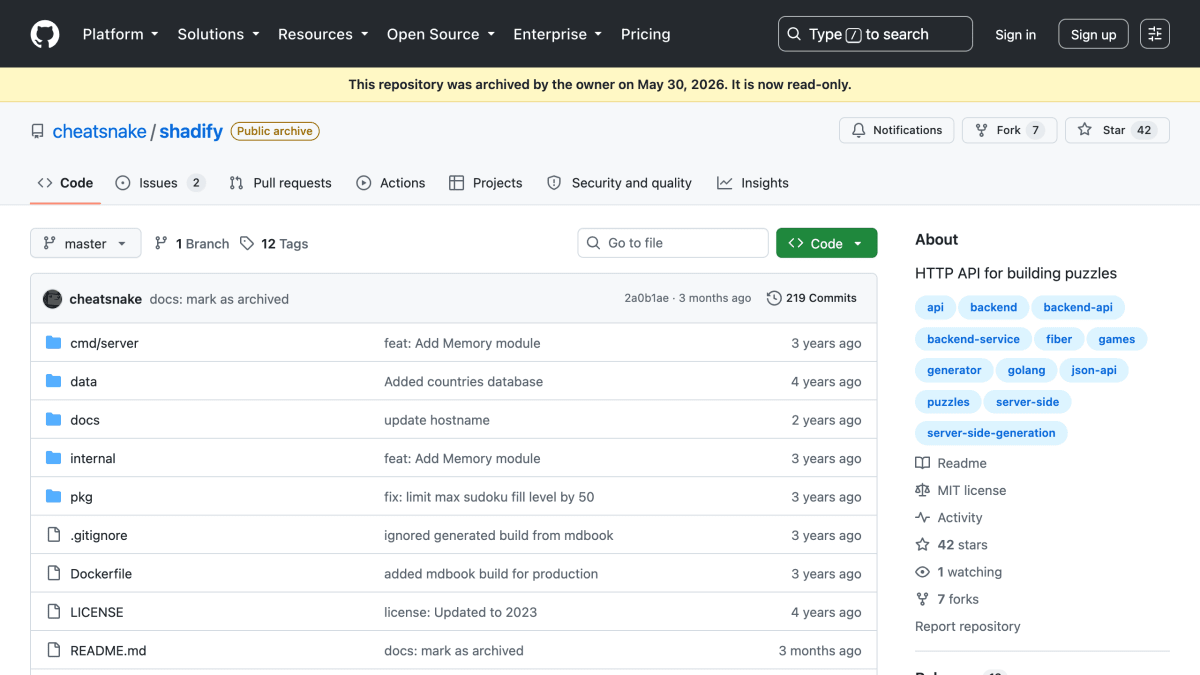Select the golang topic tag
The height and width of the screenshot is (675, 1200).
click(1026, 370)
